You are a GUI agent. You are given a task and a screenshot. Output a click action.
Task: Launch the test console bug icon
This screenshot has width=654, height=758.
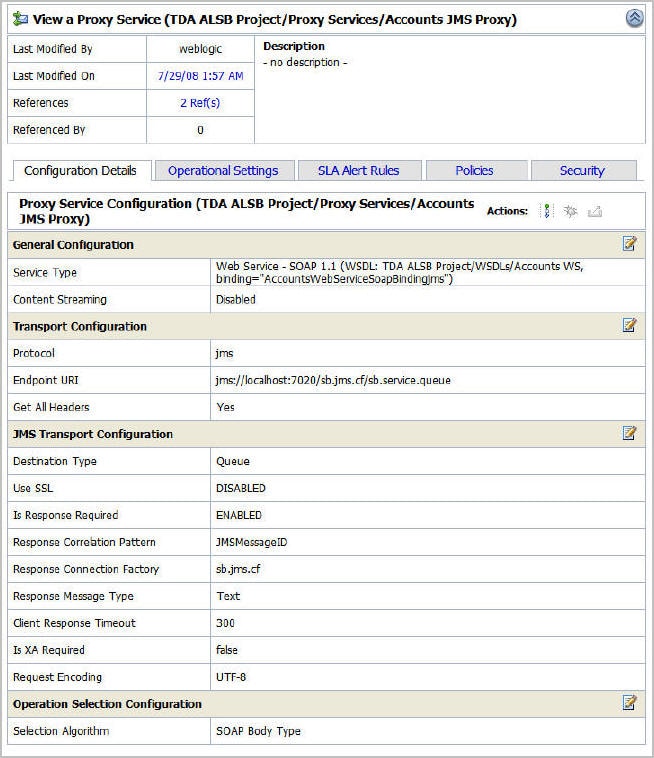pos(570,211)
